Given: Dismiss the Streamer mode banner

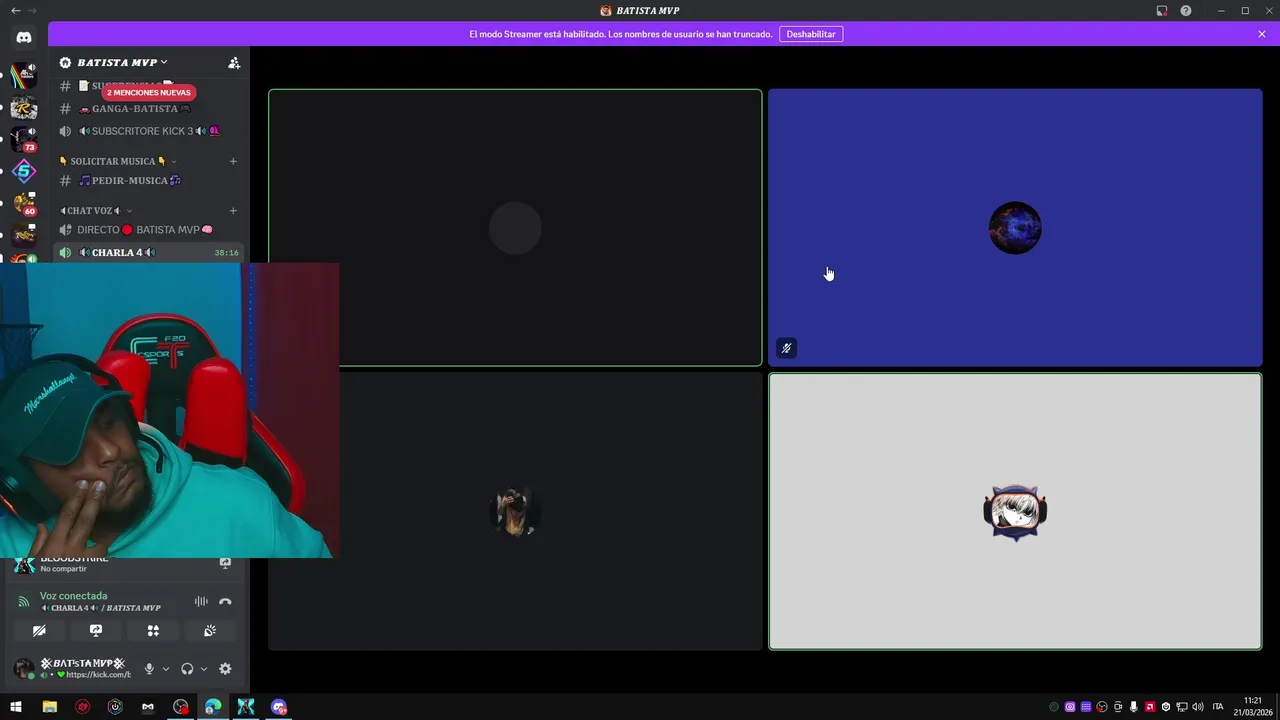Looking at the screenshot, I should tap(1262, 34).
